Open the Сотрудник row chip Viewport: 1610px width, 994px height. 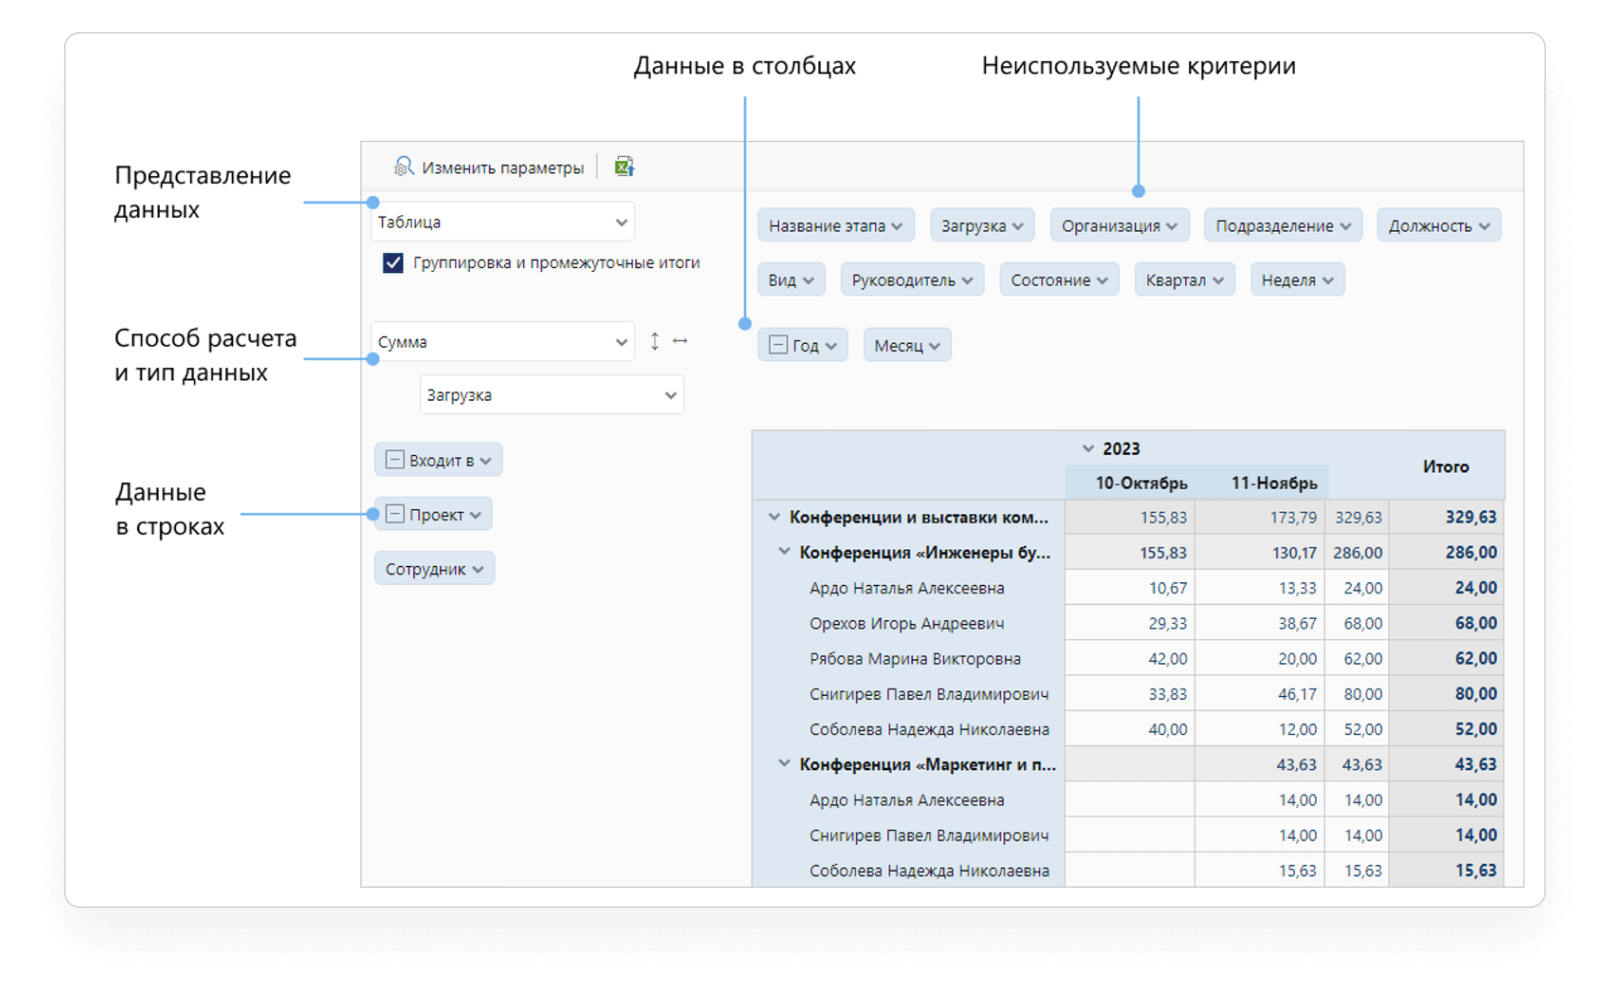(434, 569)
